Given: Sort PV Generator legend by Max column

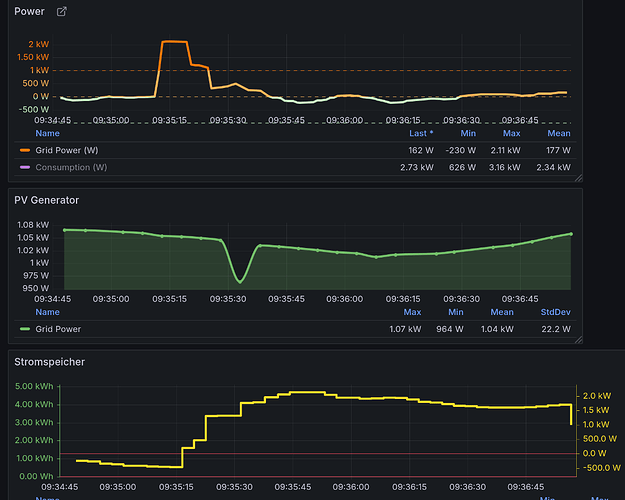Looking at the screenshot, I should coord(412,312).
